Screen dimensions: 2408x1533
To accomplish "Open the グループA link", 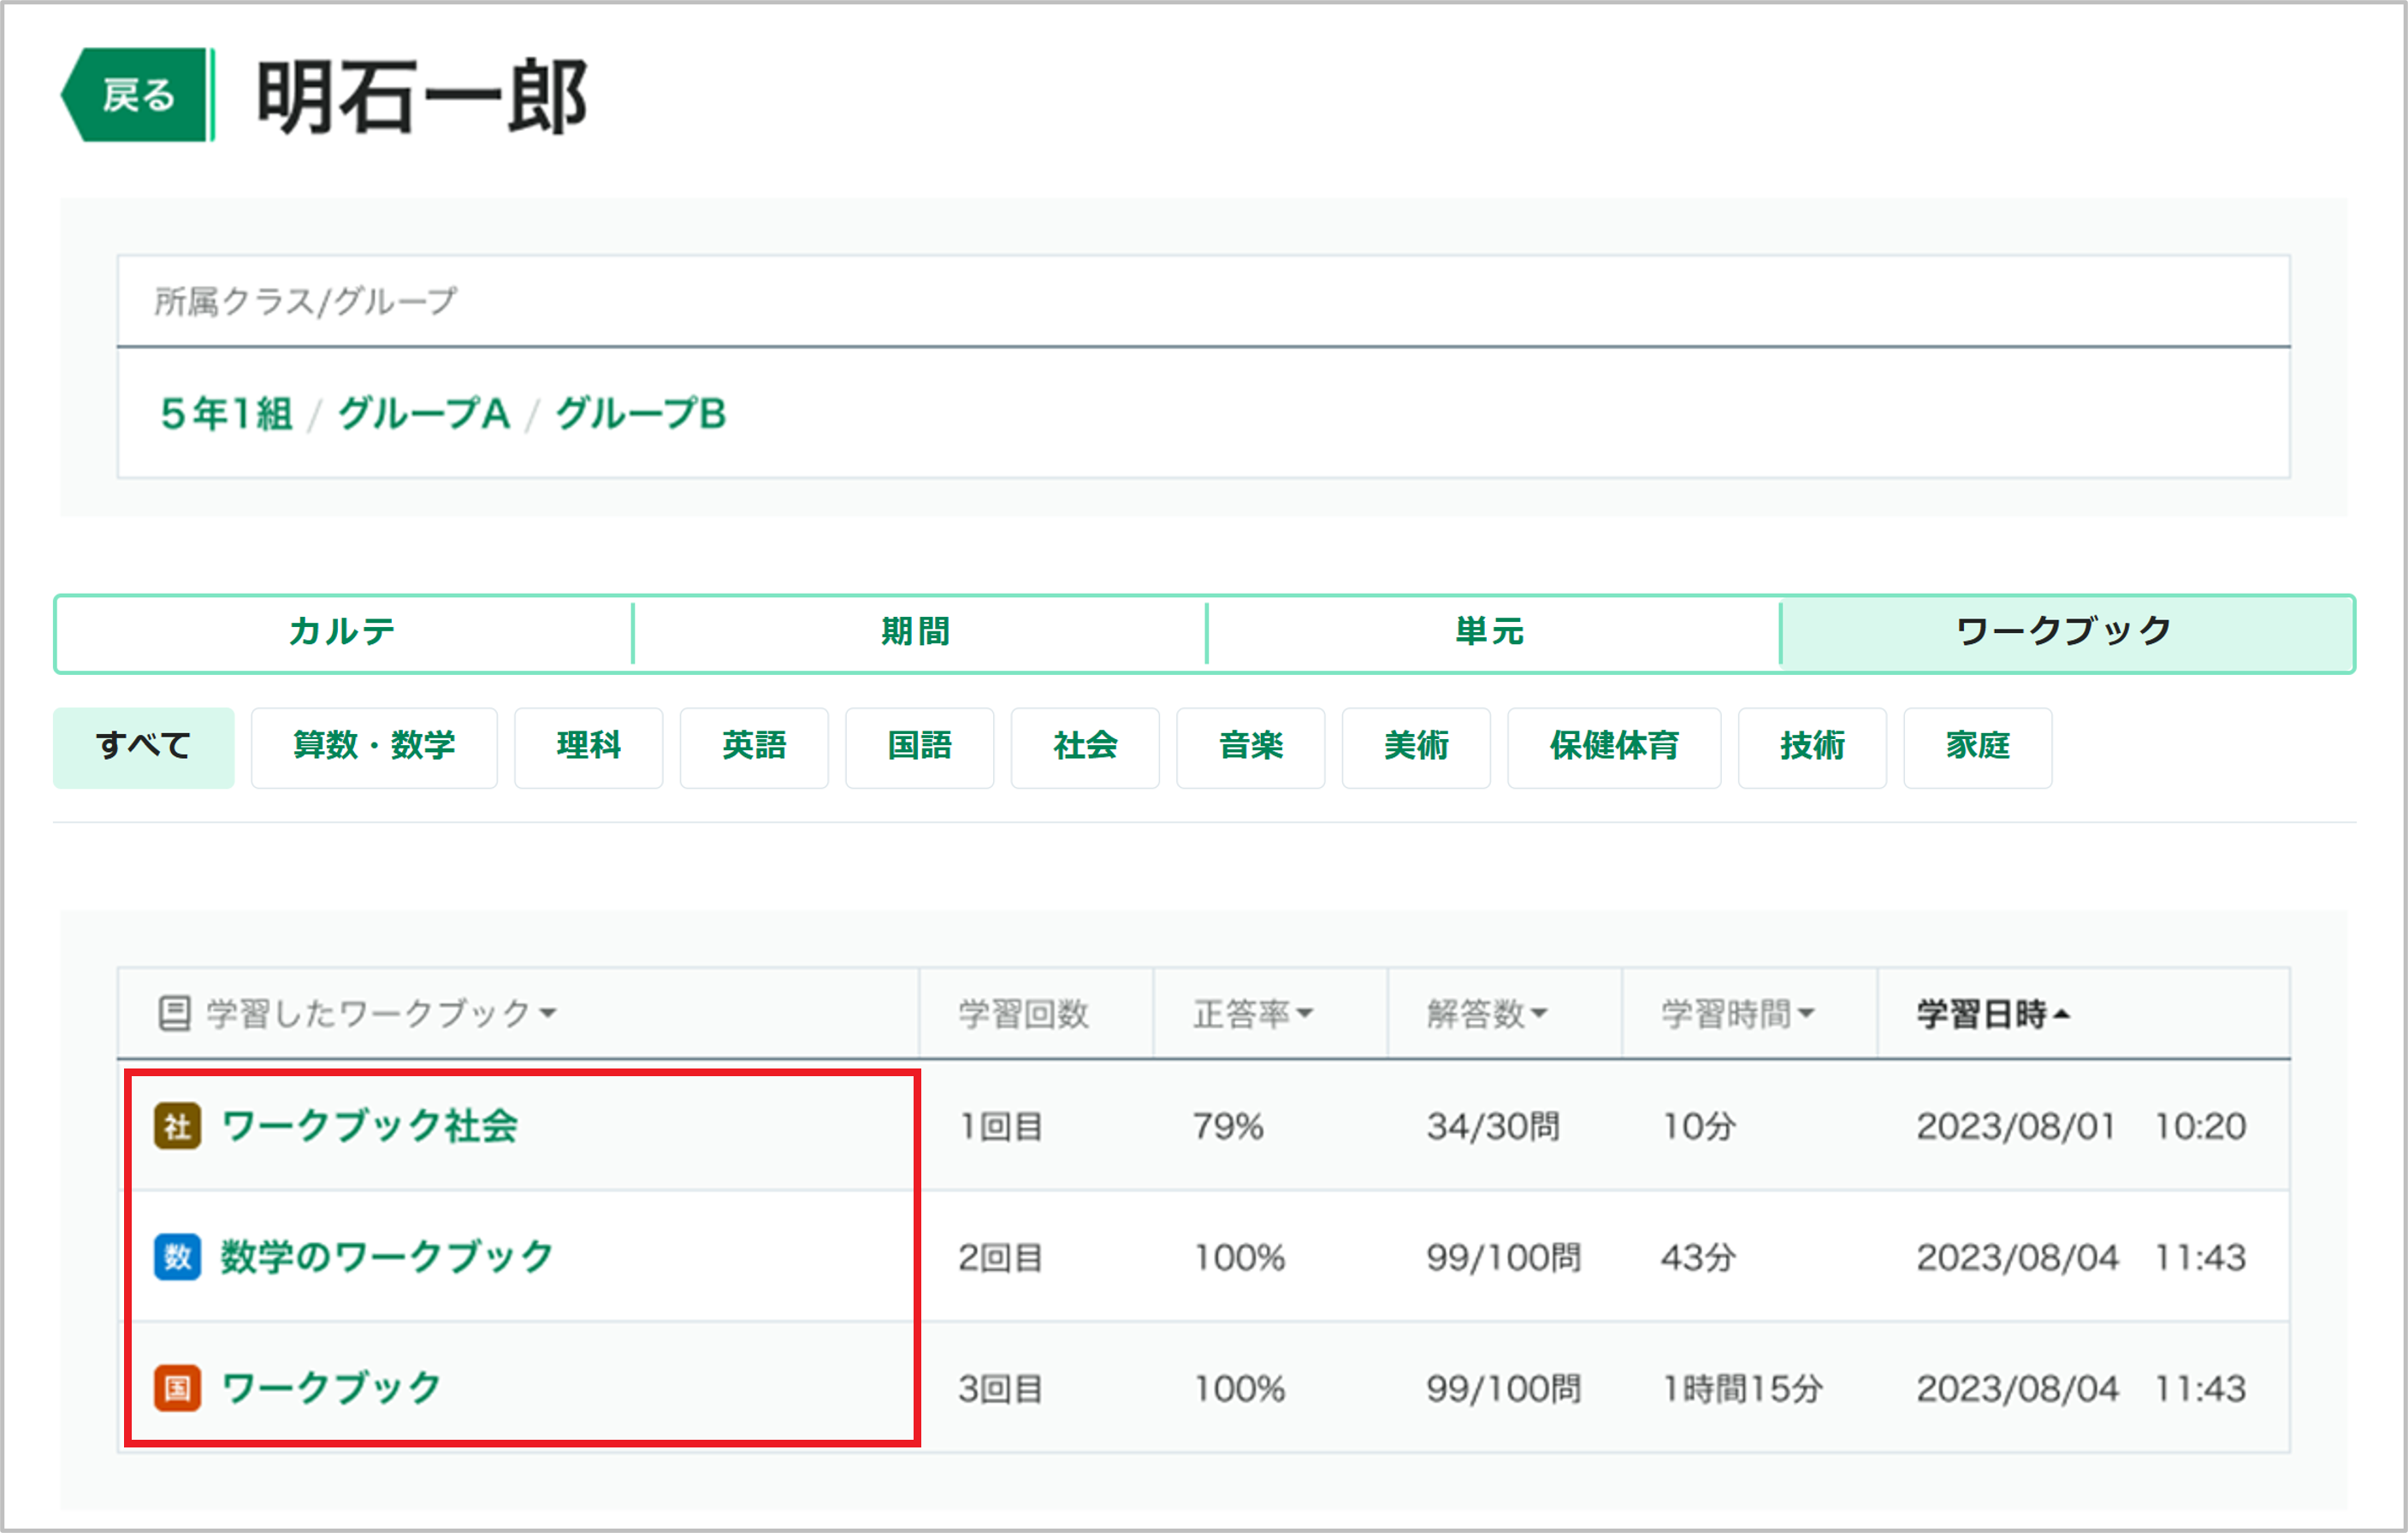I will coord(424,413).
